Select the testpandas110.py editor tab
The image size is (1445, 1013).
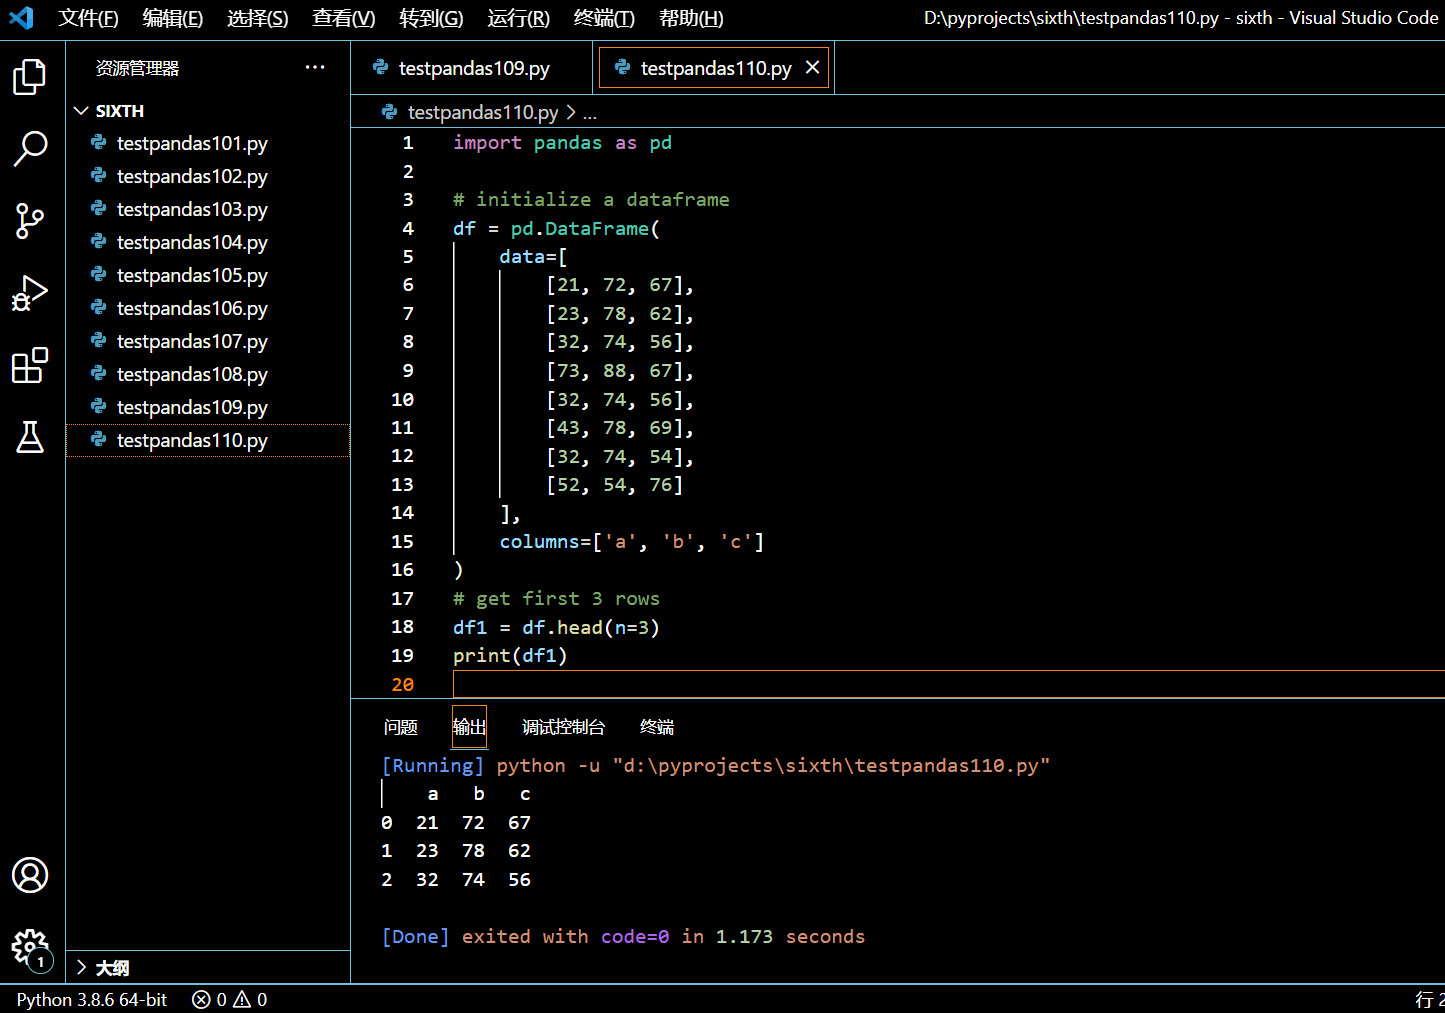714,68
